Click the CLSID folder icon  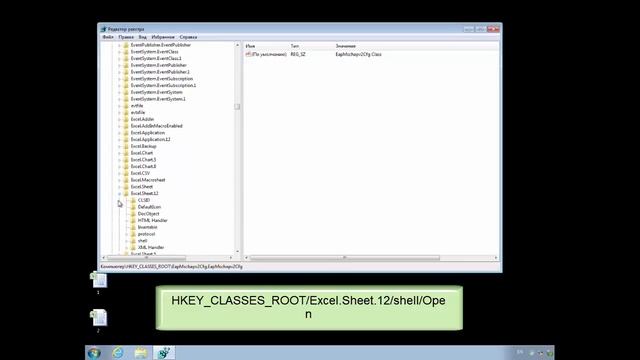133,200
